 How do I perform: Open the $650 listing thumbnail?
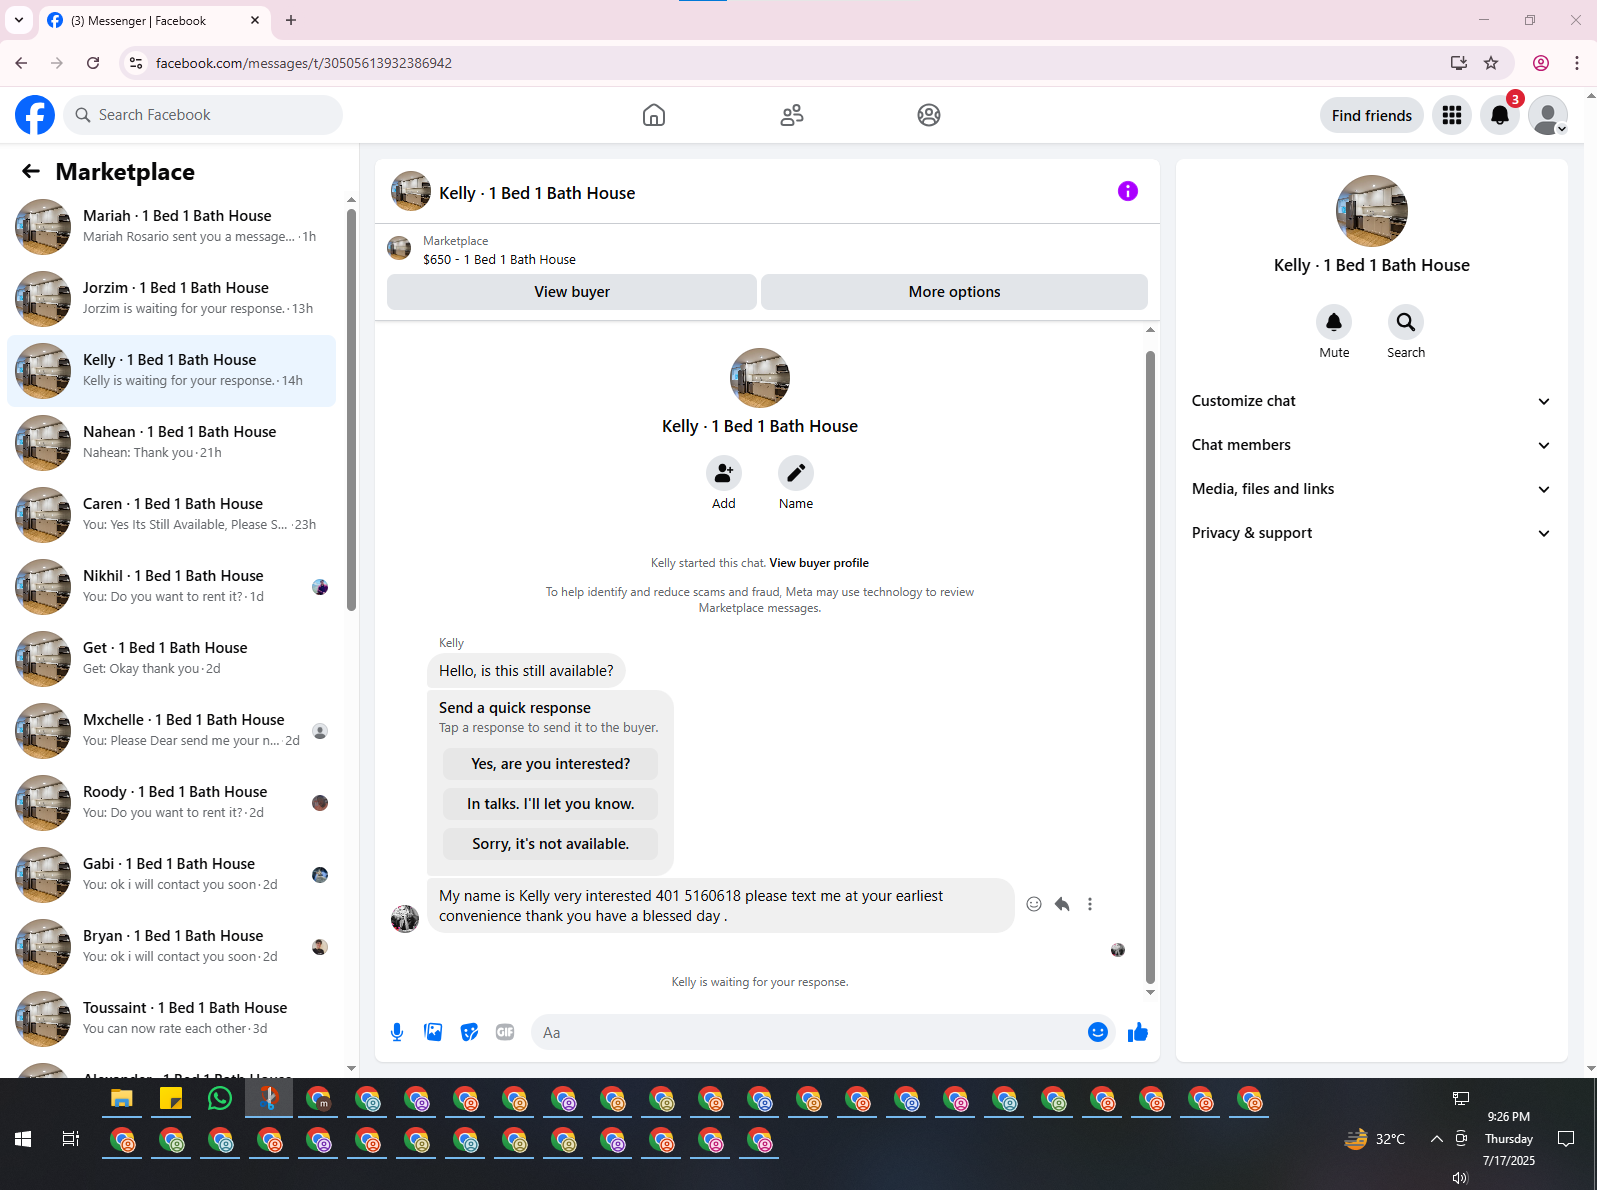tap(399, 248)
